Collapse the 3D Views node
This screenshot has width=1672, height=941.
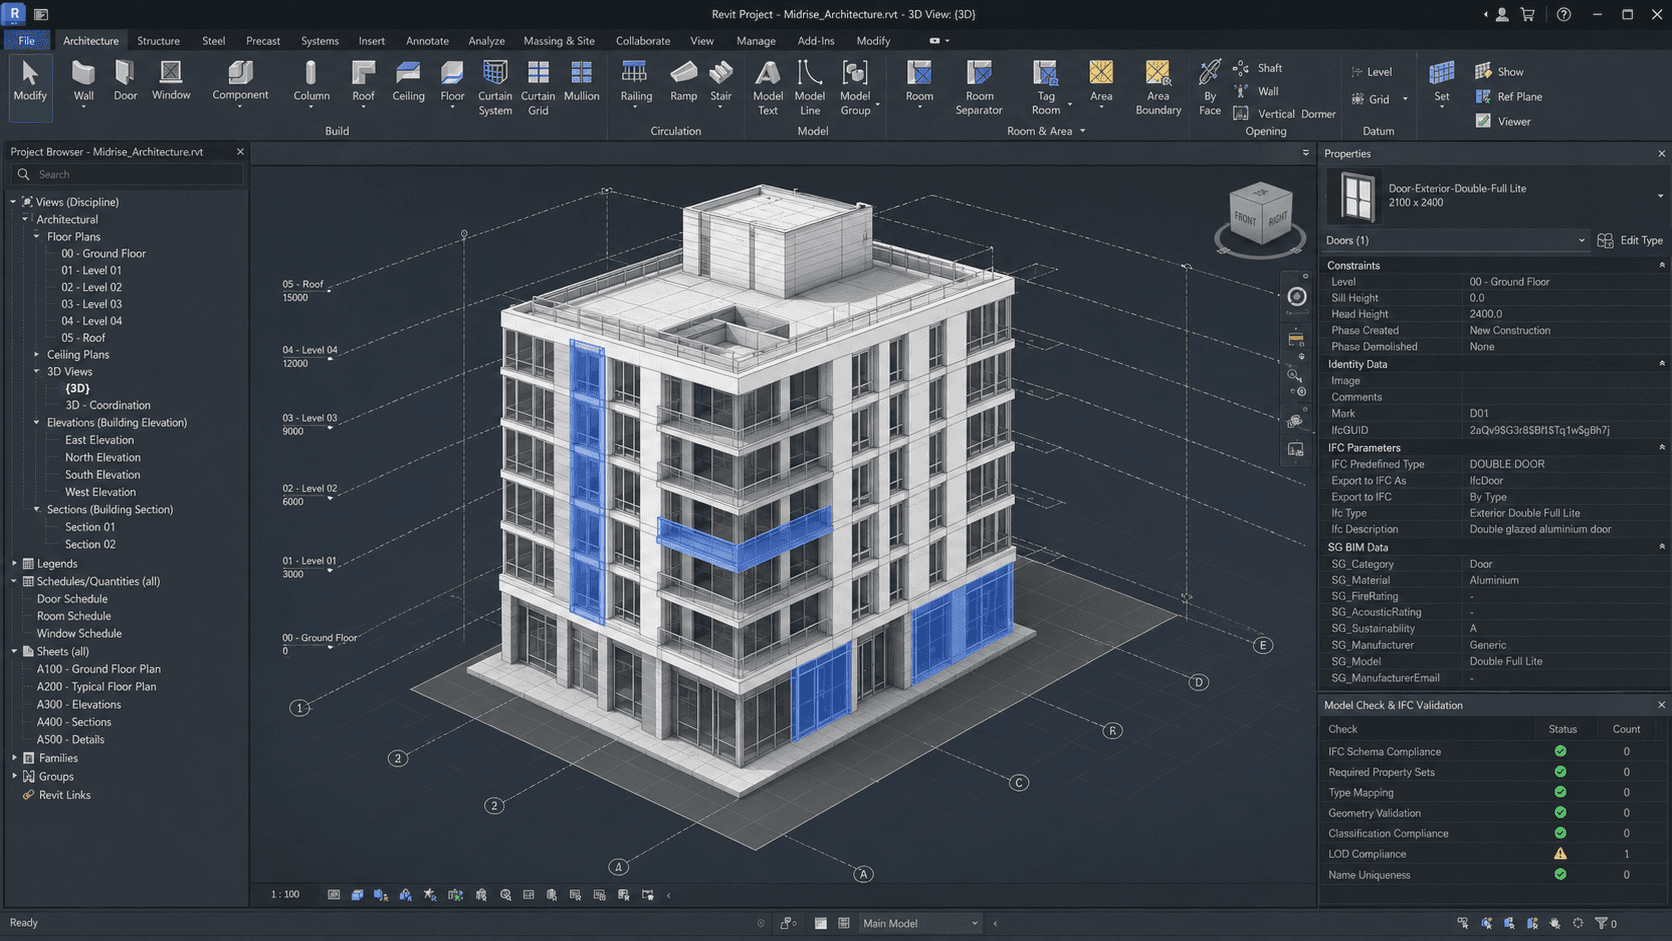coord(37,372)
